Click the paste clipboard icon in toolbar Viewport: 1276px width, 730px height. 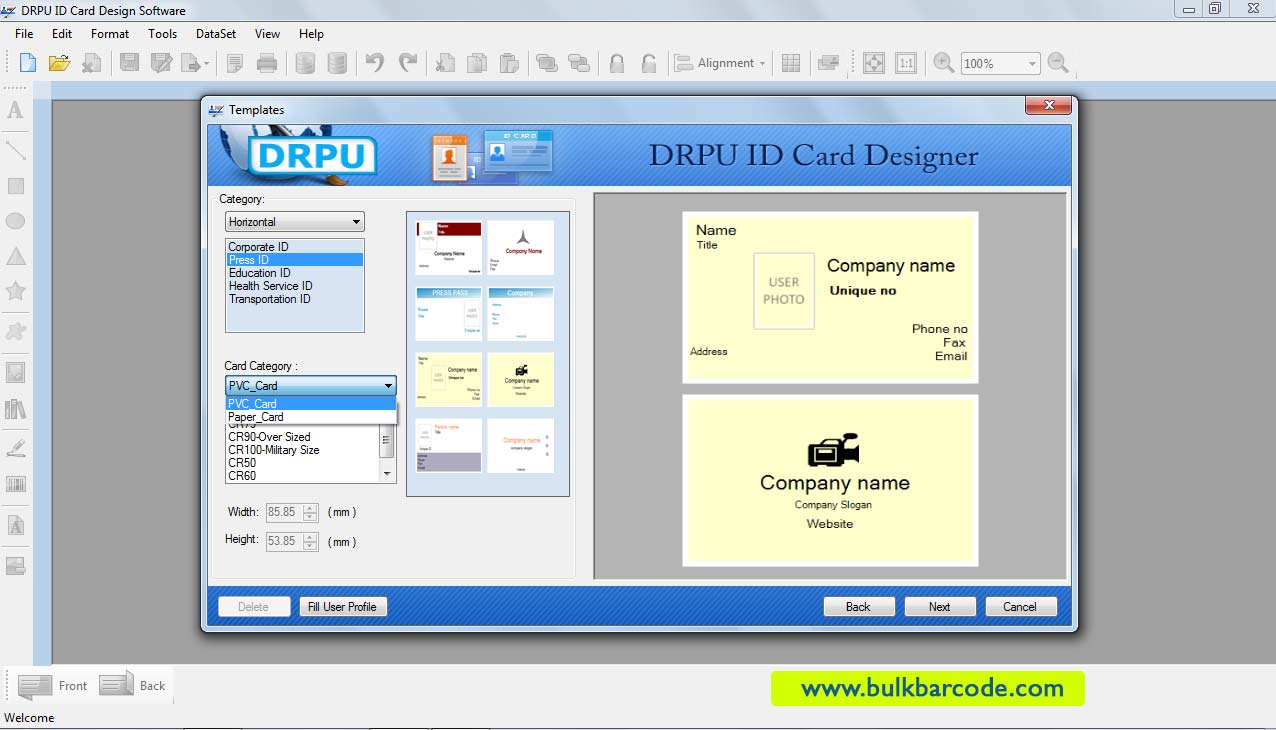[x=509, y=63]
